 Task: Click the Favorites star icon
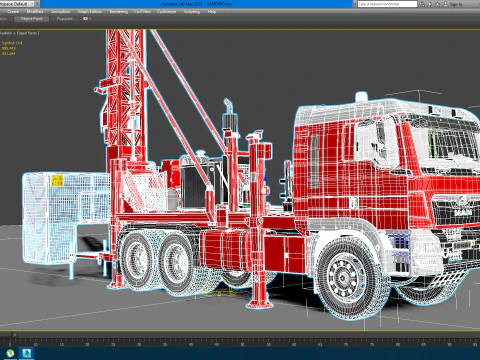pos(437,4)
